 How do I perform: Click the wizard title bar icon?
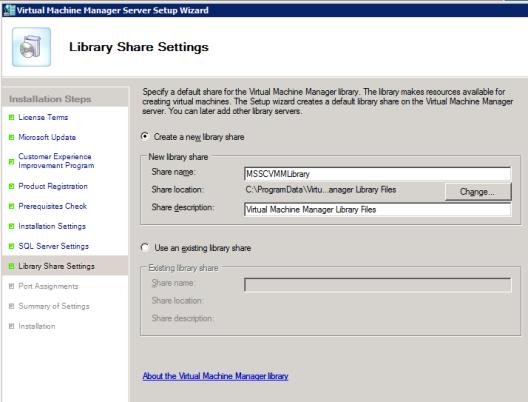point(9,10)
